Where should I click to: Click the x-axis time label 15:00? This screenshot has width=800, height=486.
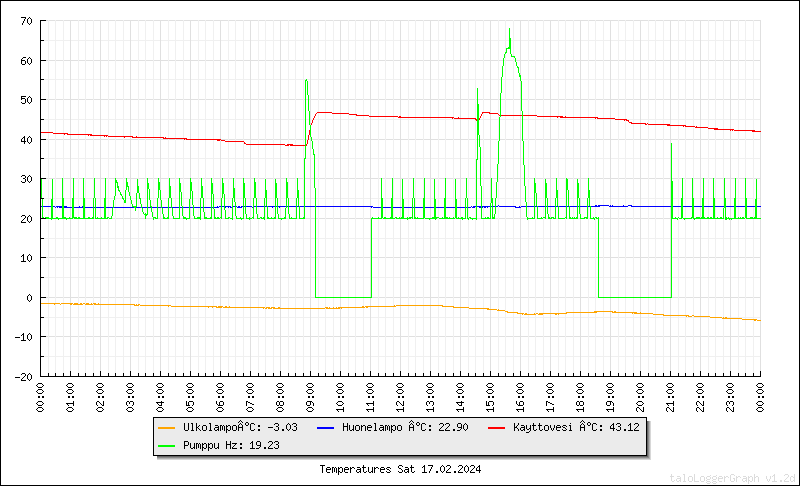pyautogui.click(x=490, y=398)
